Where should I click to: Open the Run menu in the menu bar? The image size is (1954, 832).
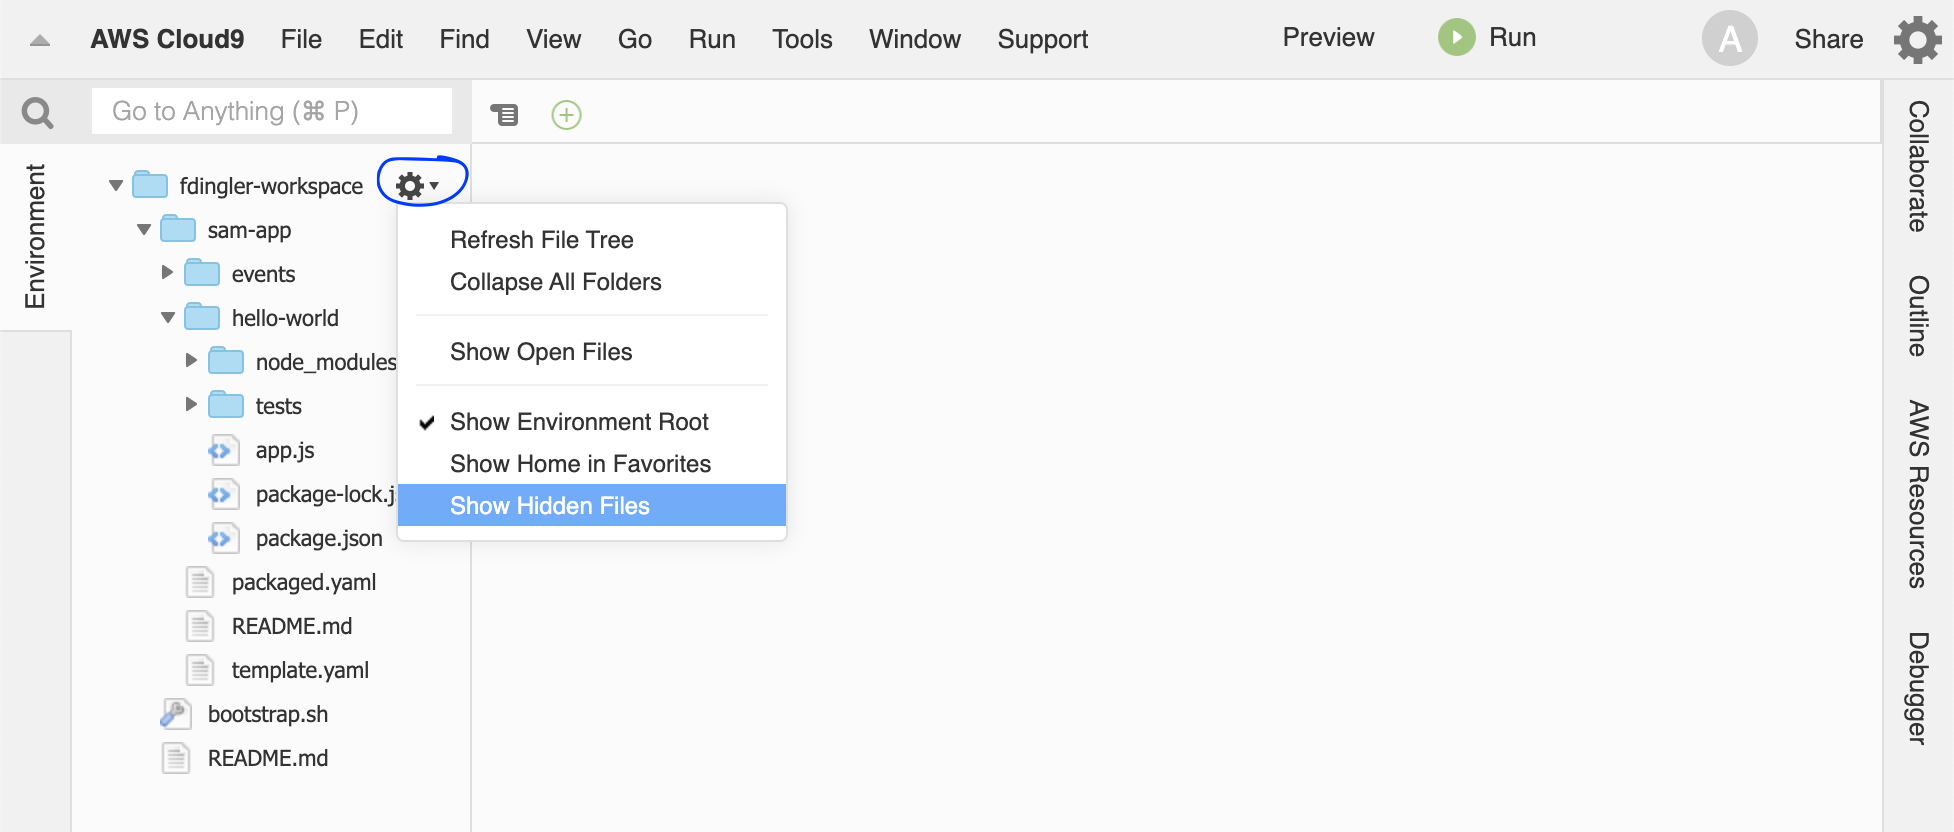(712, 39)
